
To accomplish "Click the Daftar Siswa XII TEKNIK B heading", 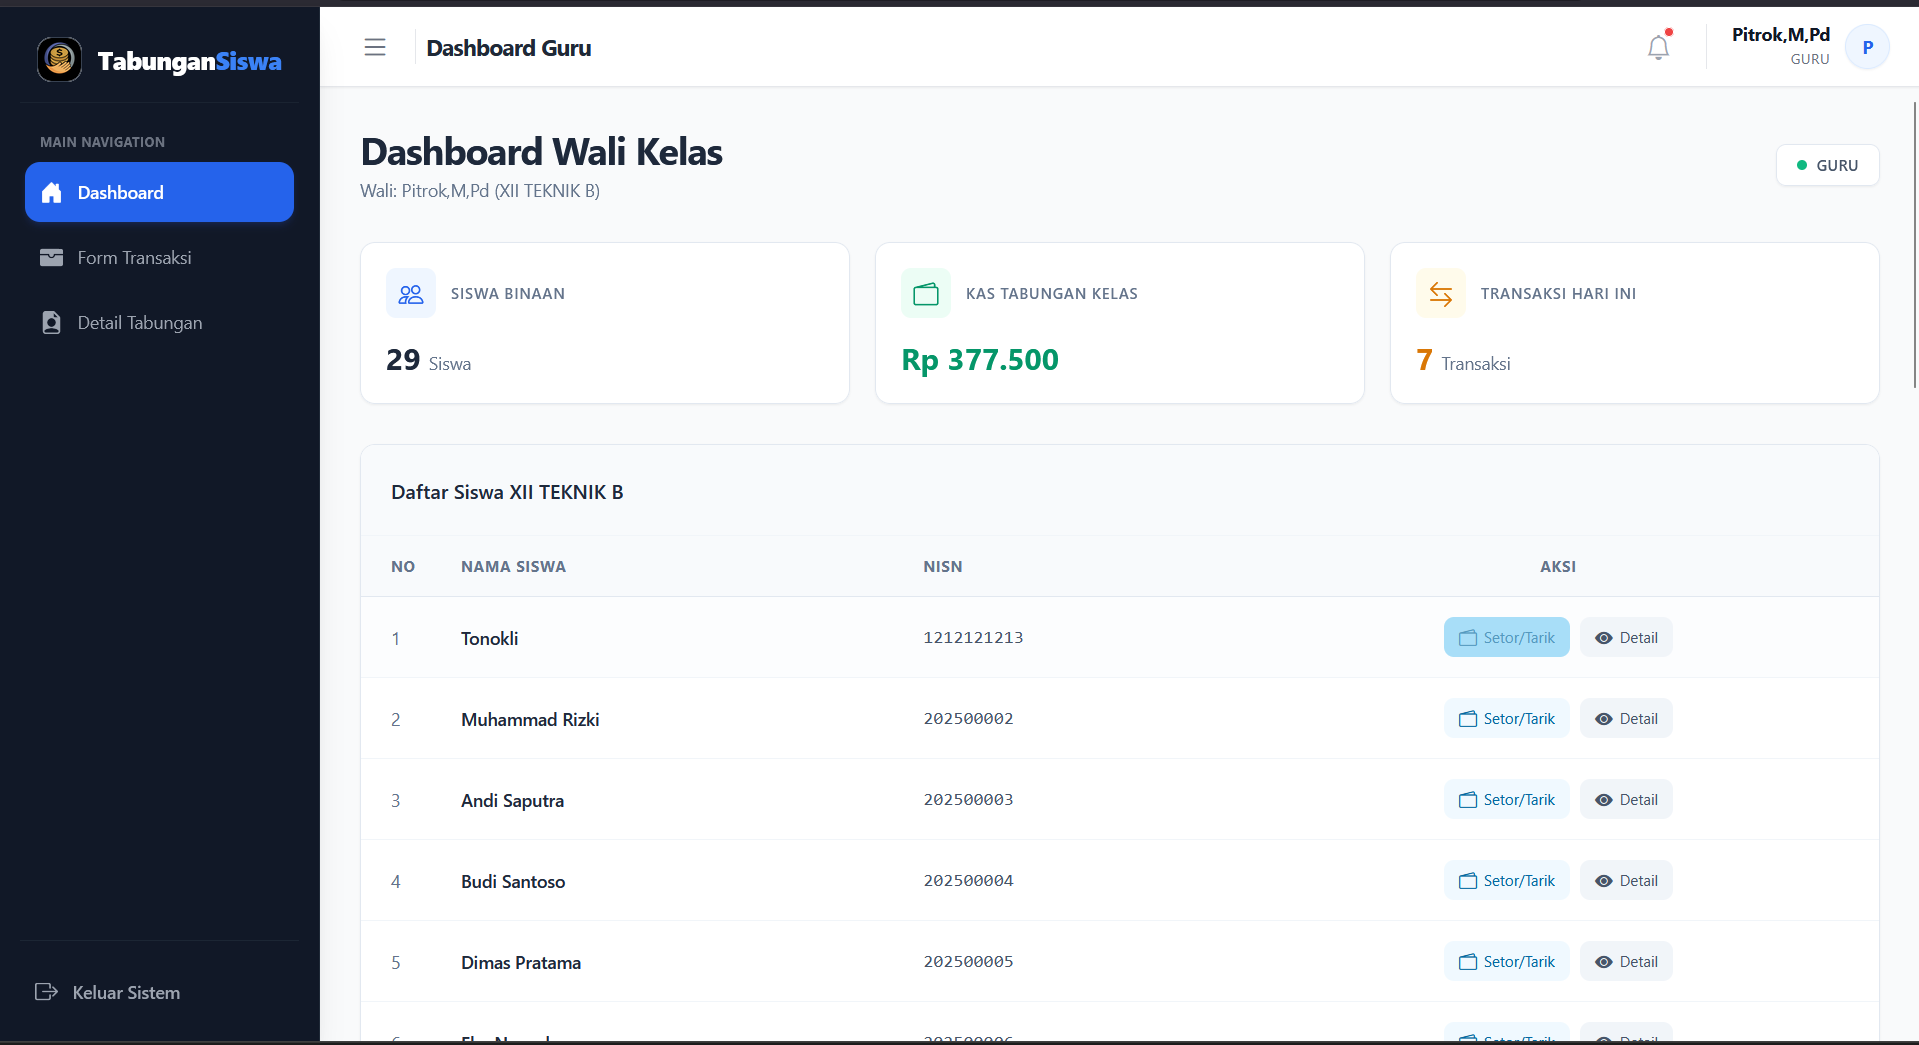I will coord(507,492).
